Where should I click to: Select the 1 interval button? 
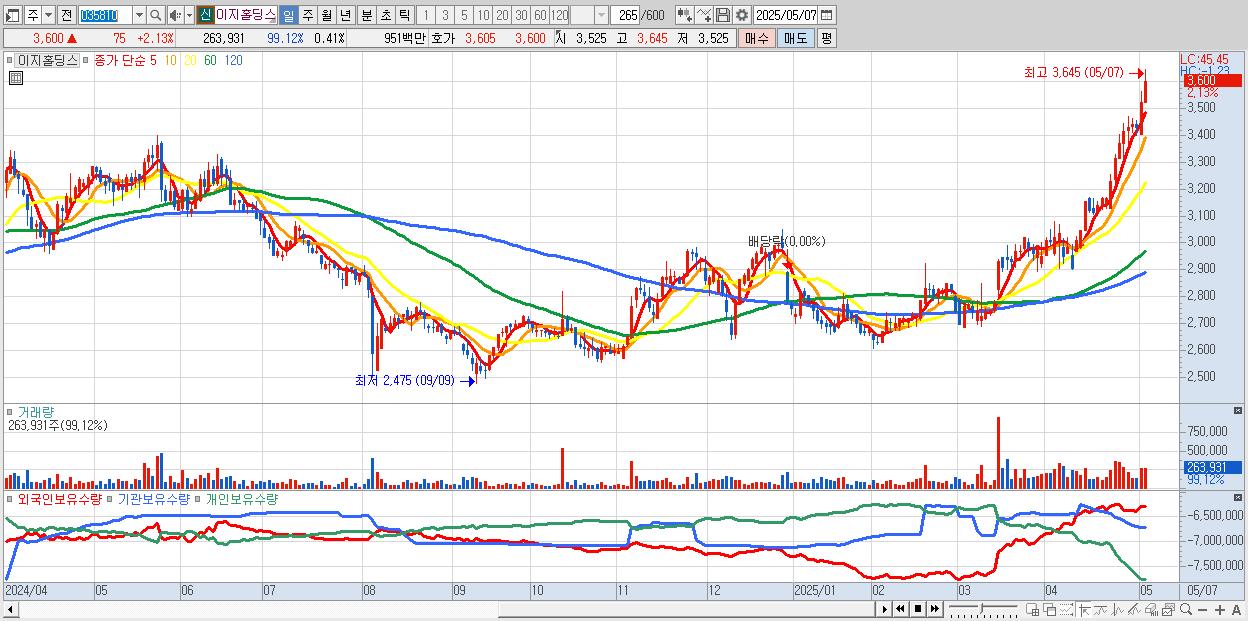pyautogui.click(x=425, y=15)
